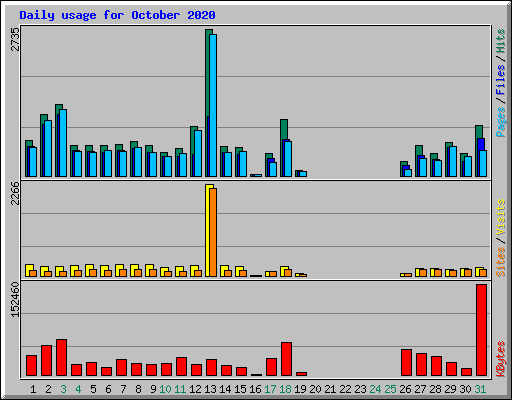Click the 152460 axis value label

tap(15, 299)
